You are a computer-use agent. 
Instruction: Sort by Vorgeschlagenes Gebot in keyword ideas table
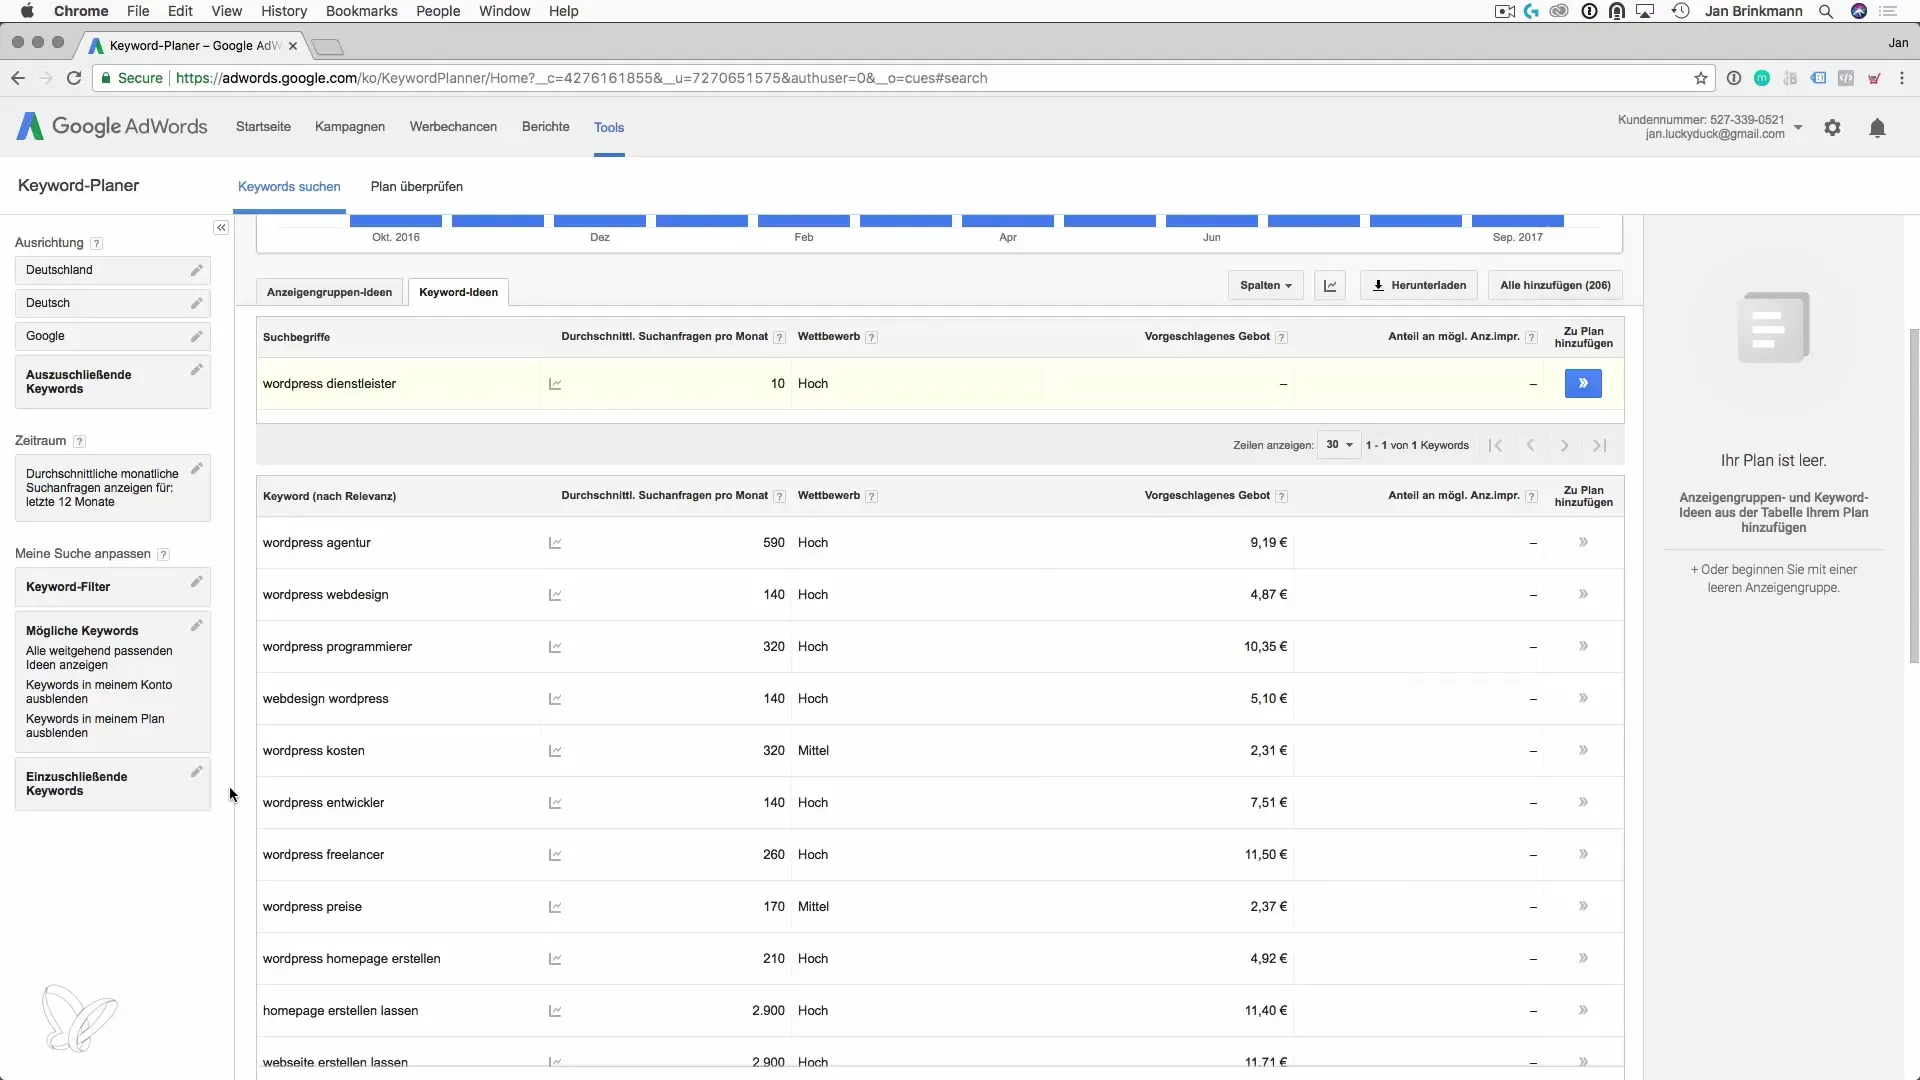(x=1207, y=496)
